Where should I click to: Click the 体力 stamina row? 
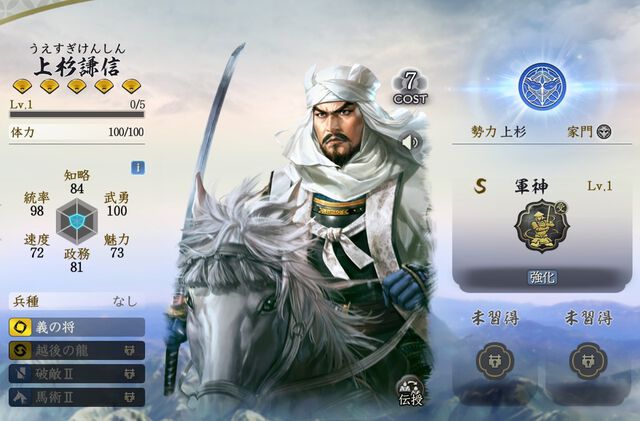click(x=77, y=132)
